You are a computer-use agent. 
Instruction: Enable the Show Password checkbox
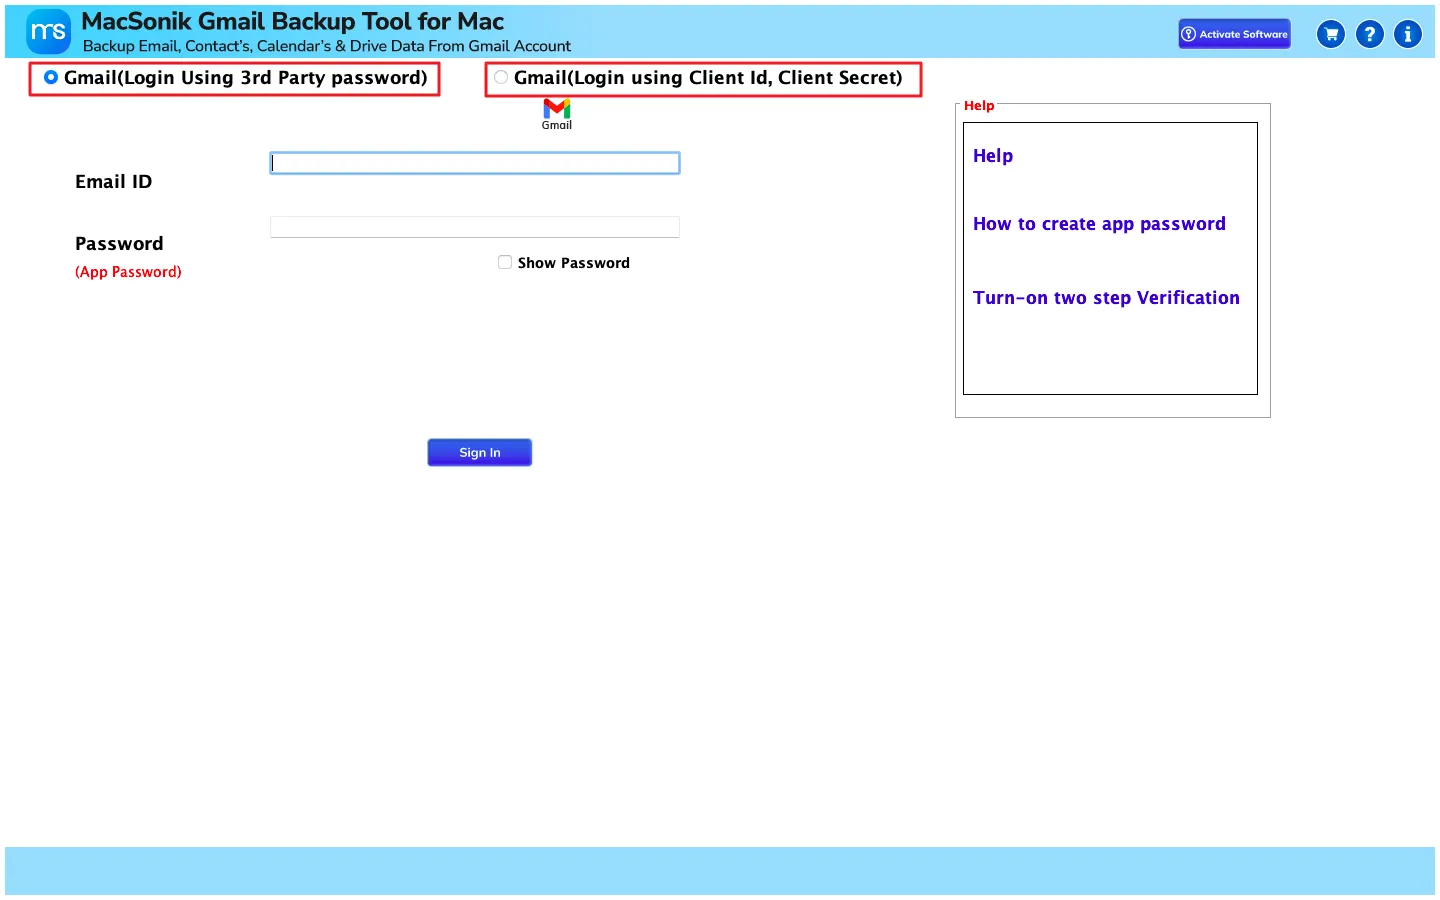(505, 262)
